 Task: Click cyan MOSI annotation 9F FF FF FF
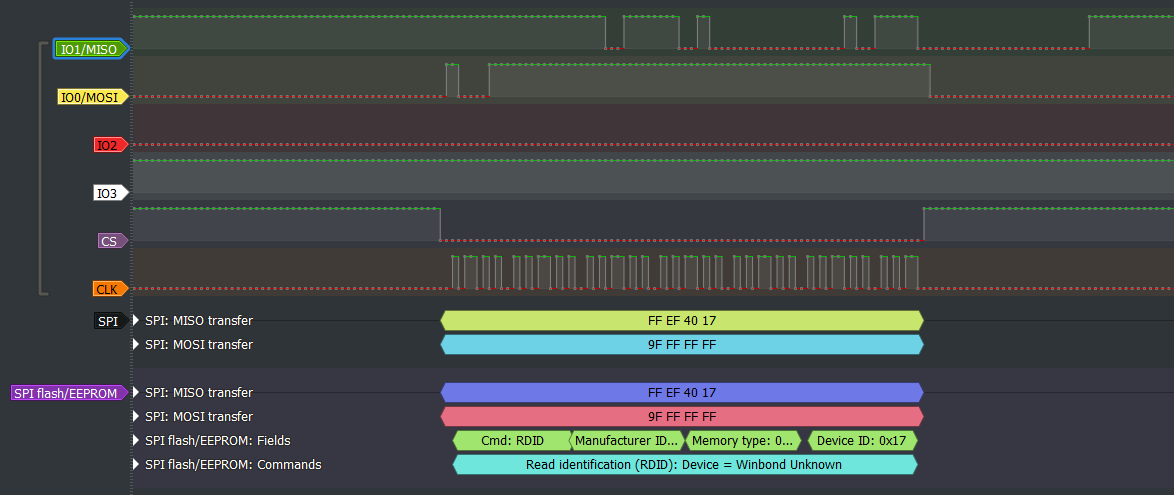tap(682, 344)
